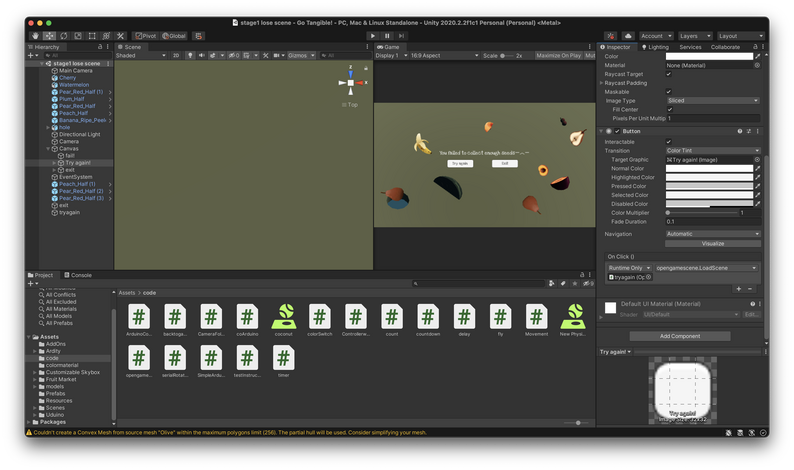Click the cloud services icon
Screen dimensions: 794x470
tap(628, 36)
